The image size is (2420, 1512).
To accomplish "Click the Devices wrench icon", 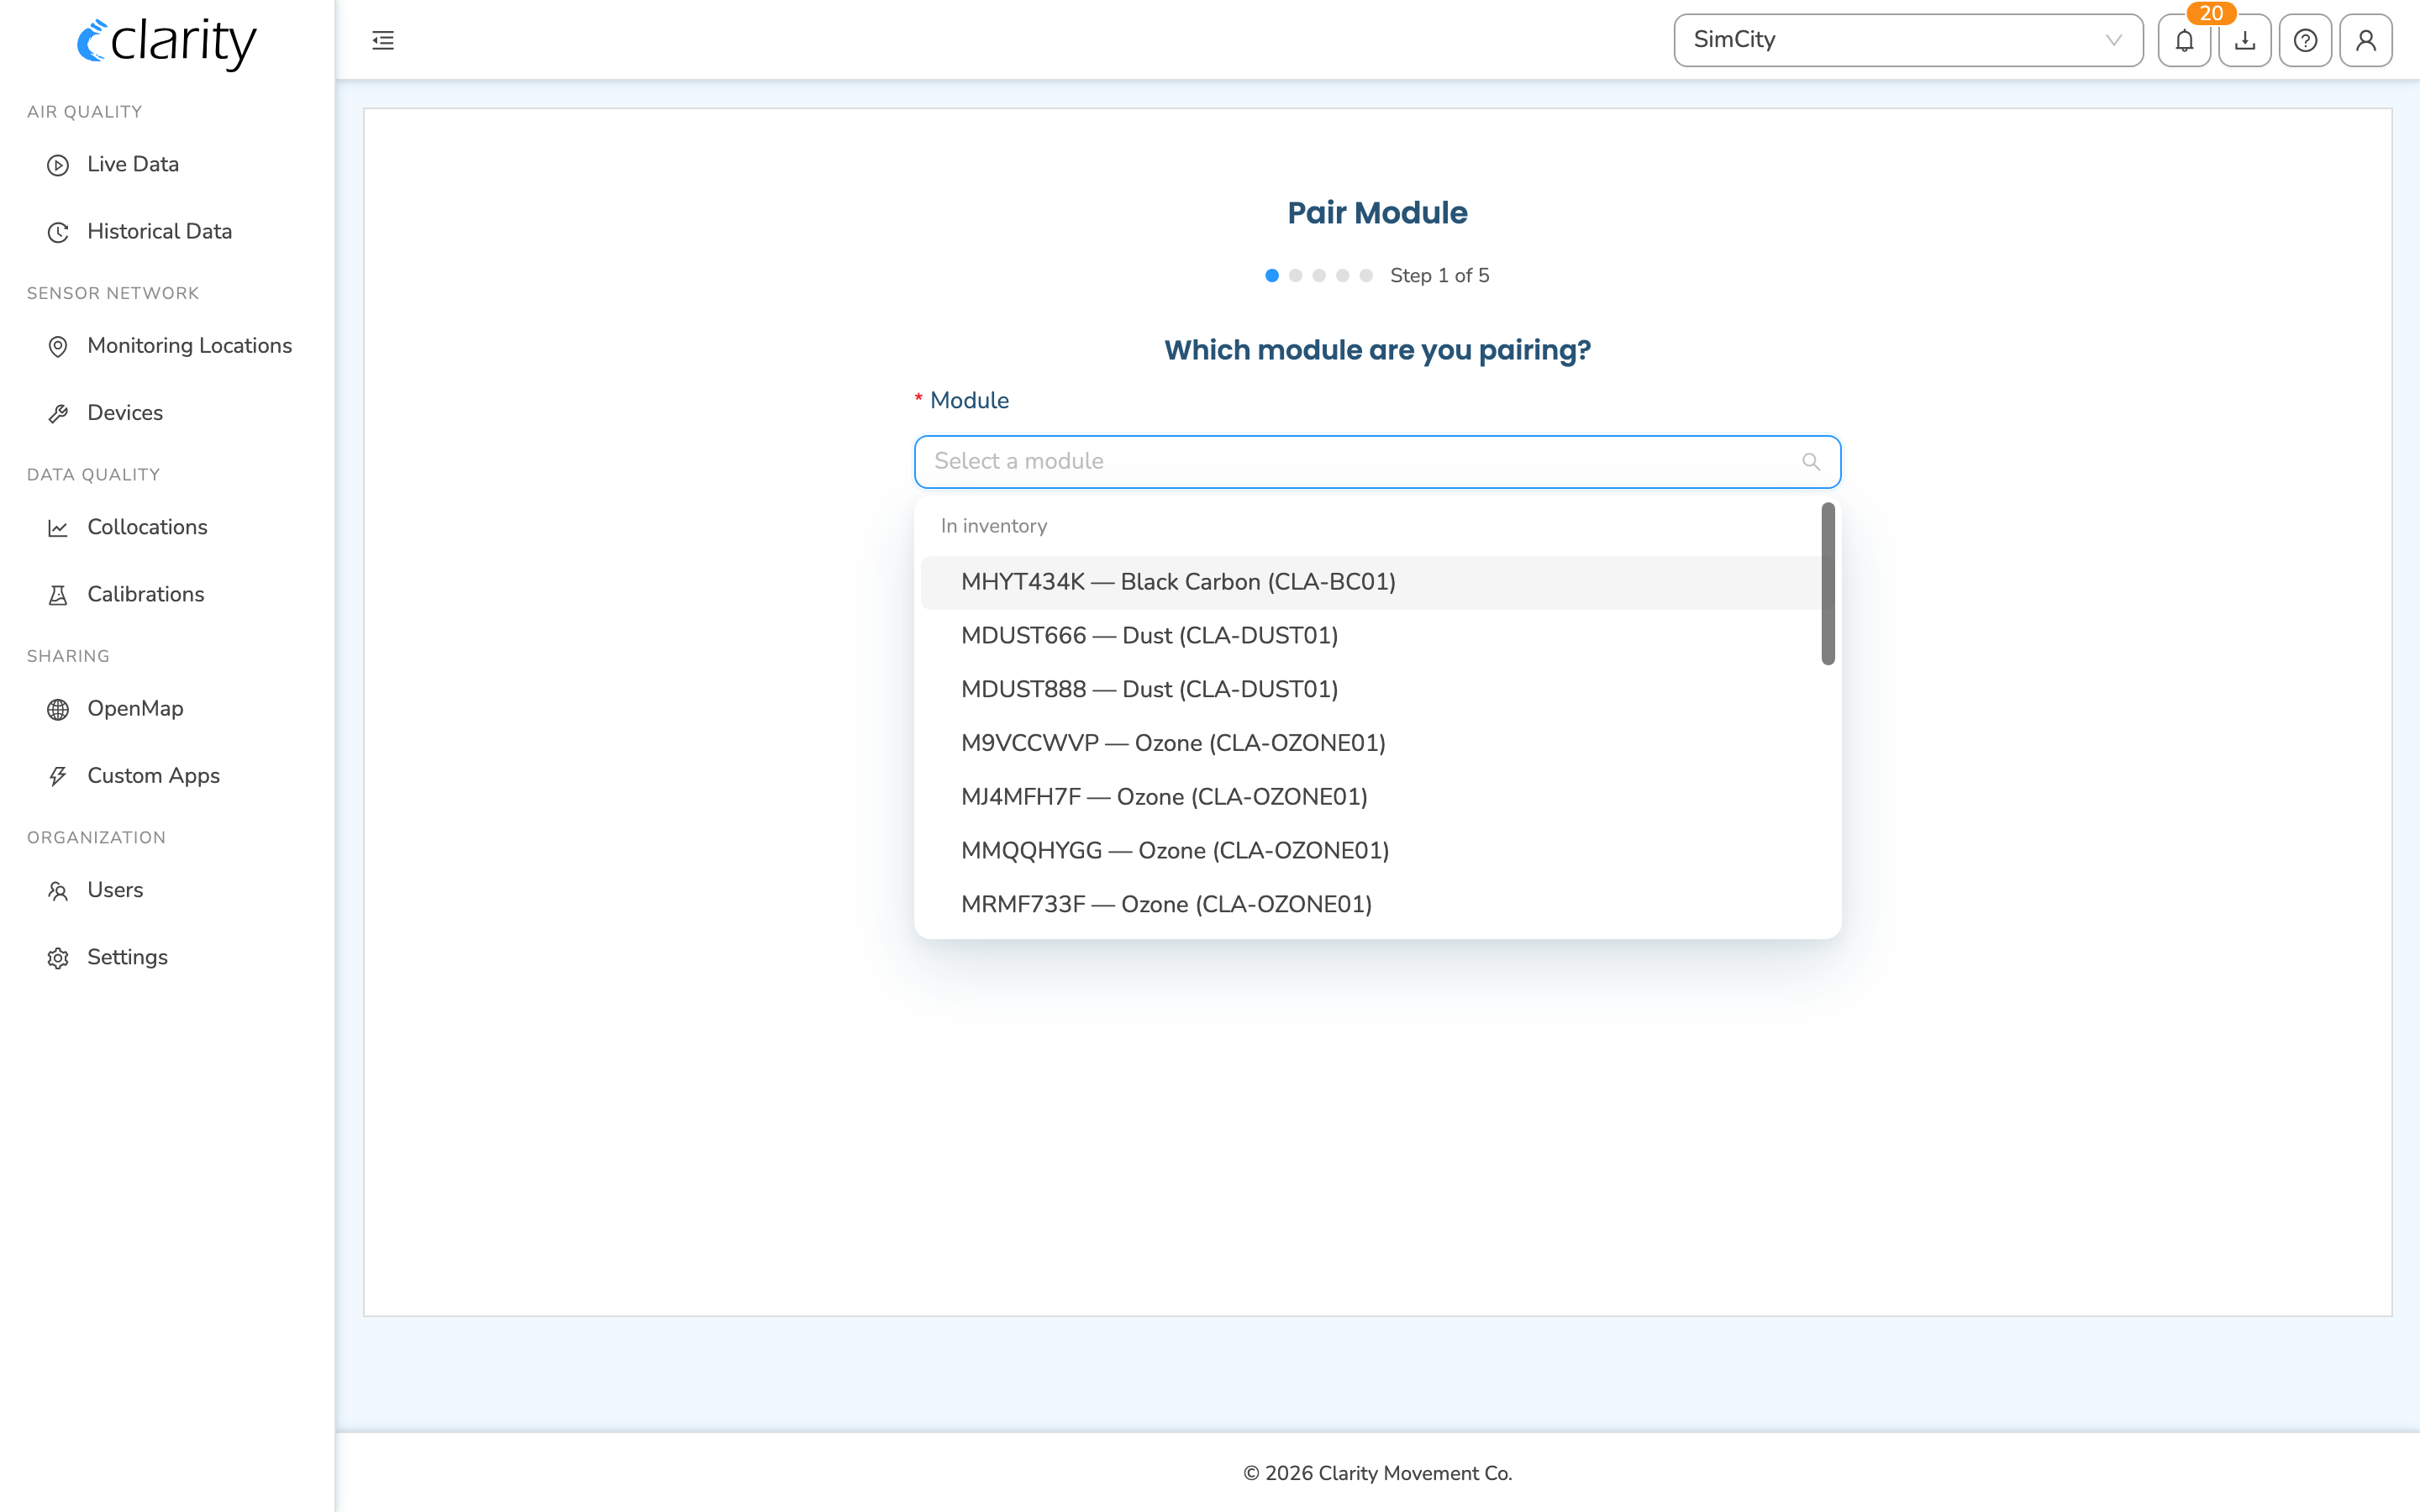I will [x=58, y=413].
